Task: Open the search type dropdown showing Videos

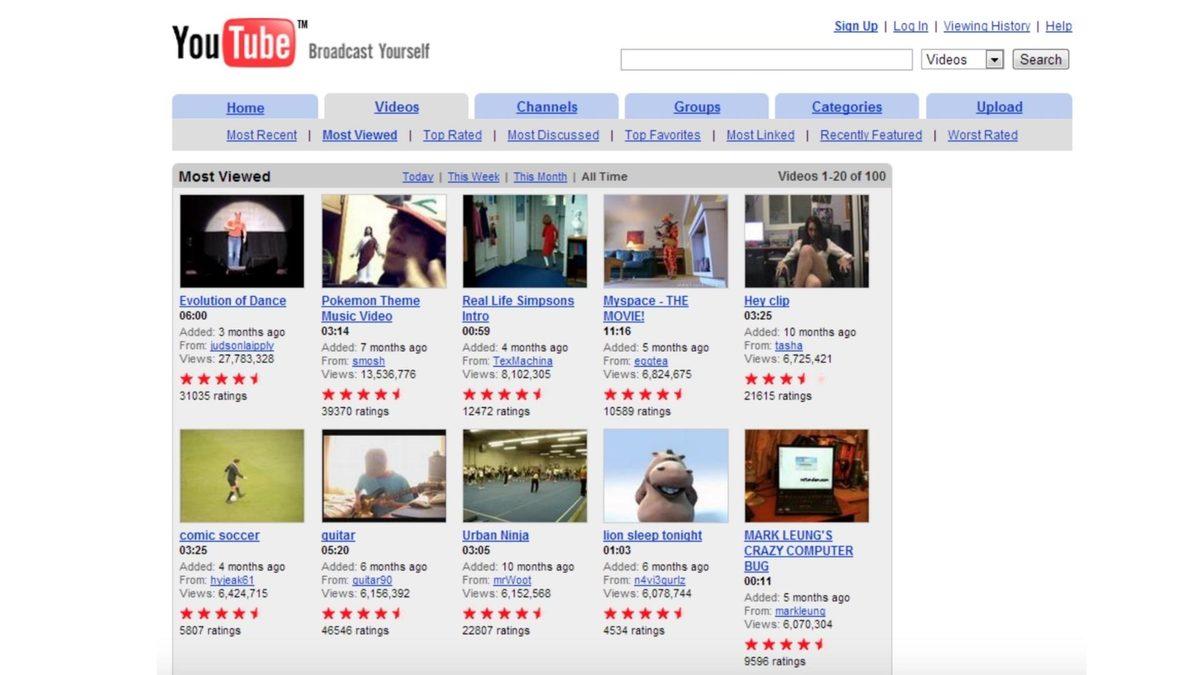Action: tap(961, 59)
